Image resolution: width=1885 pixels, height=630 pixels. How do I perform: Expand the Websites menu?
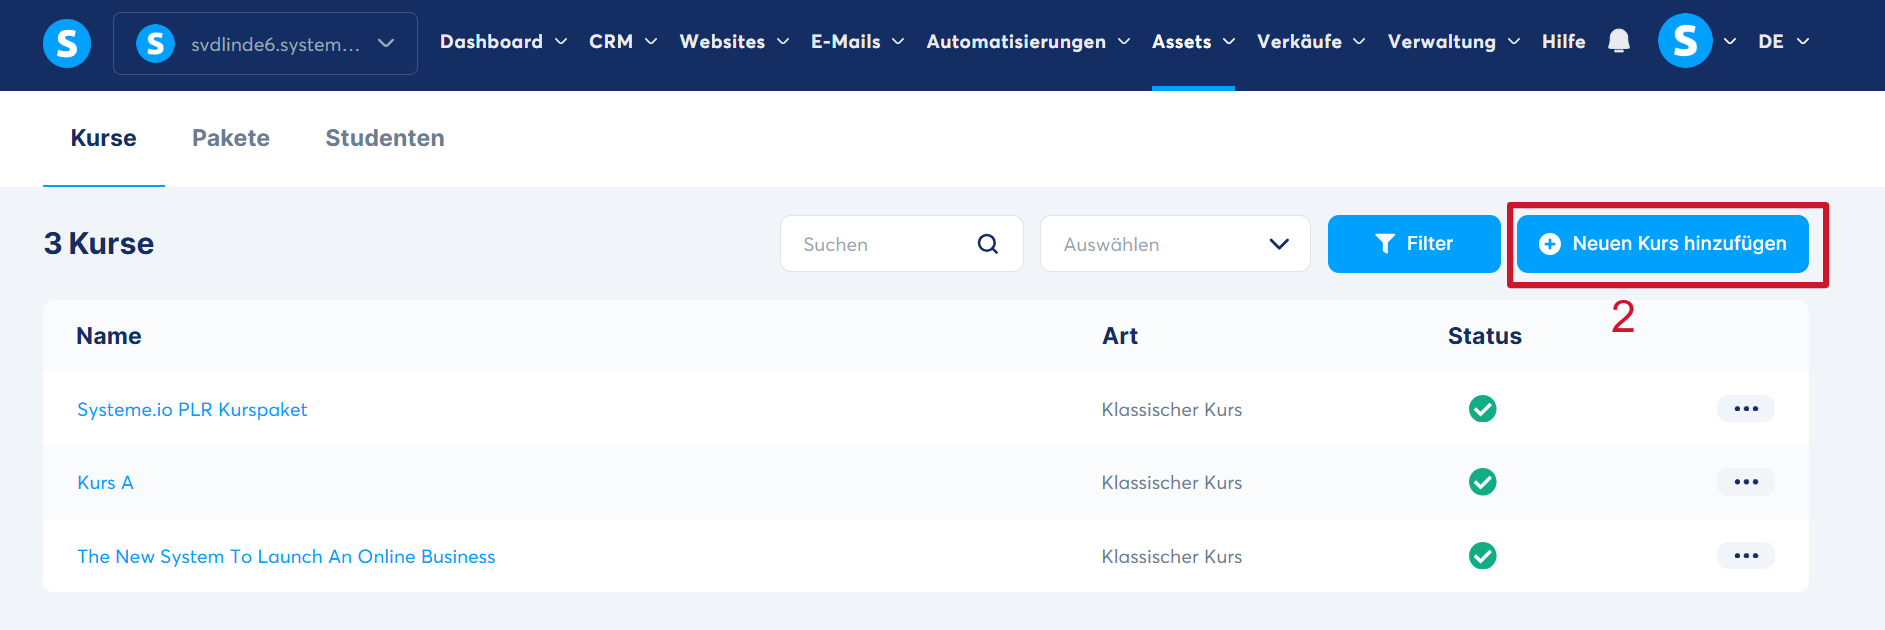pyautogui.click(x=734, y=42)
